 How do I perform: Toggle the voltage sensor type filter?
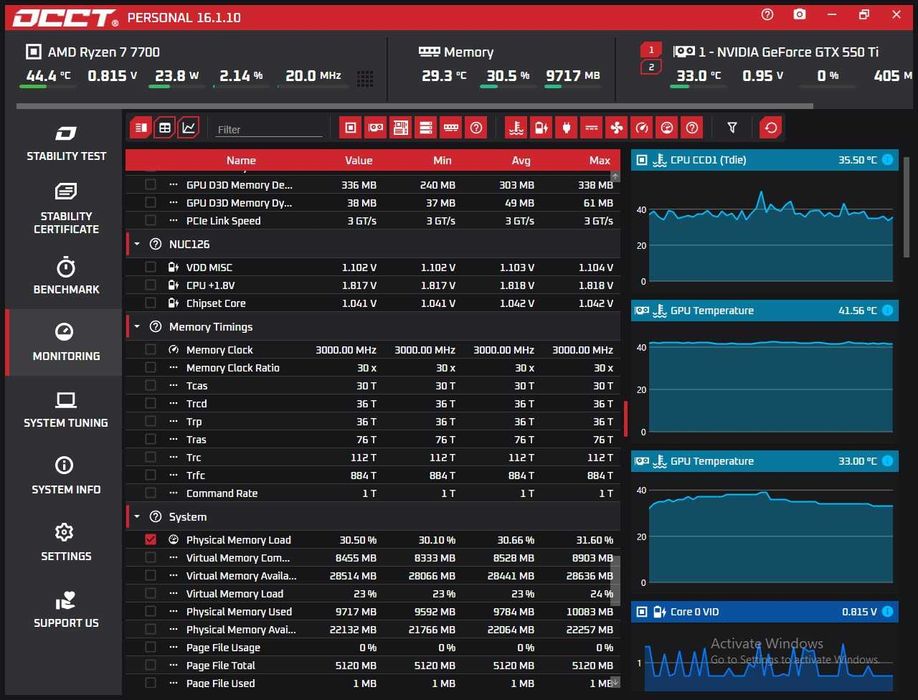541,128
